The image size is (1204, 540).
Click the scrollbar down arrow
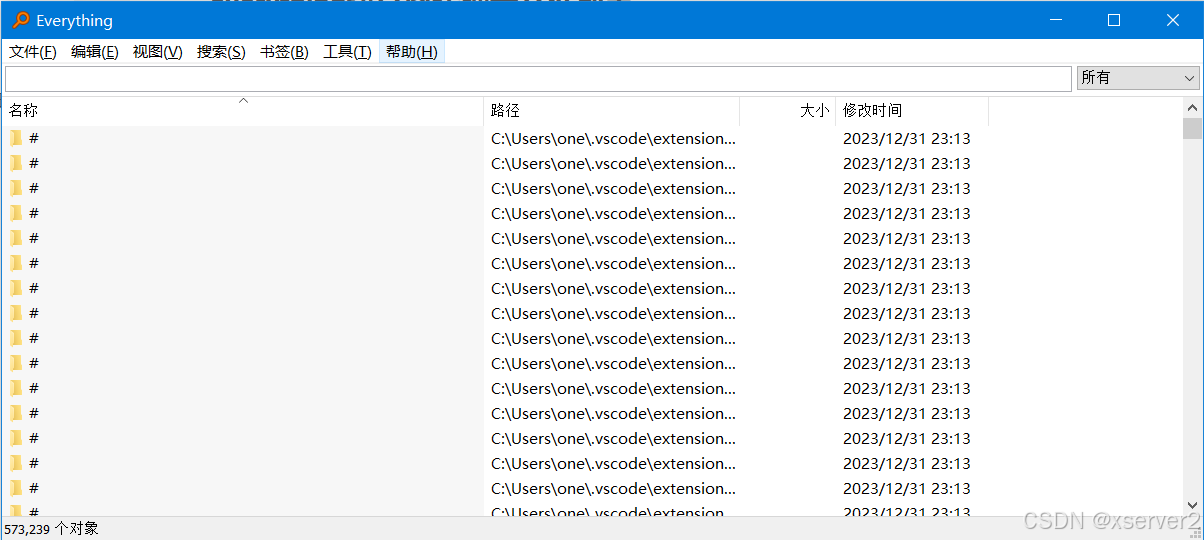[x=1192, y=506]
